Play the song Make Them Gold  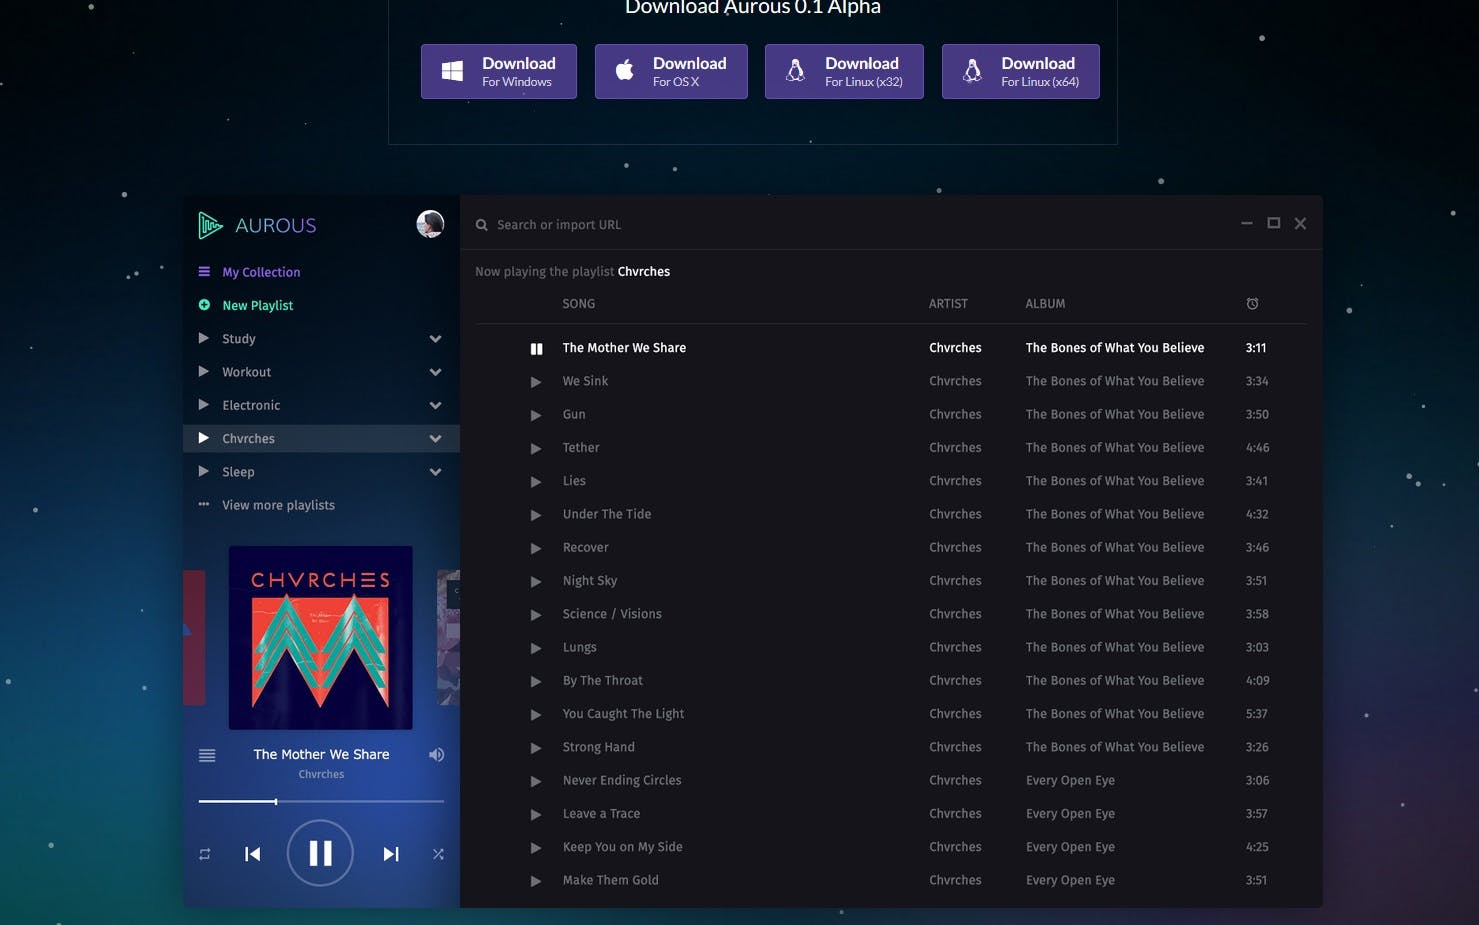pos(536,881)
